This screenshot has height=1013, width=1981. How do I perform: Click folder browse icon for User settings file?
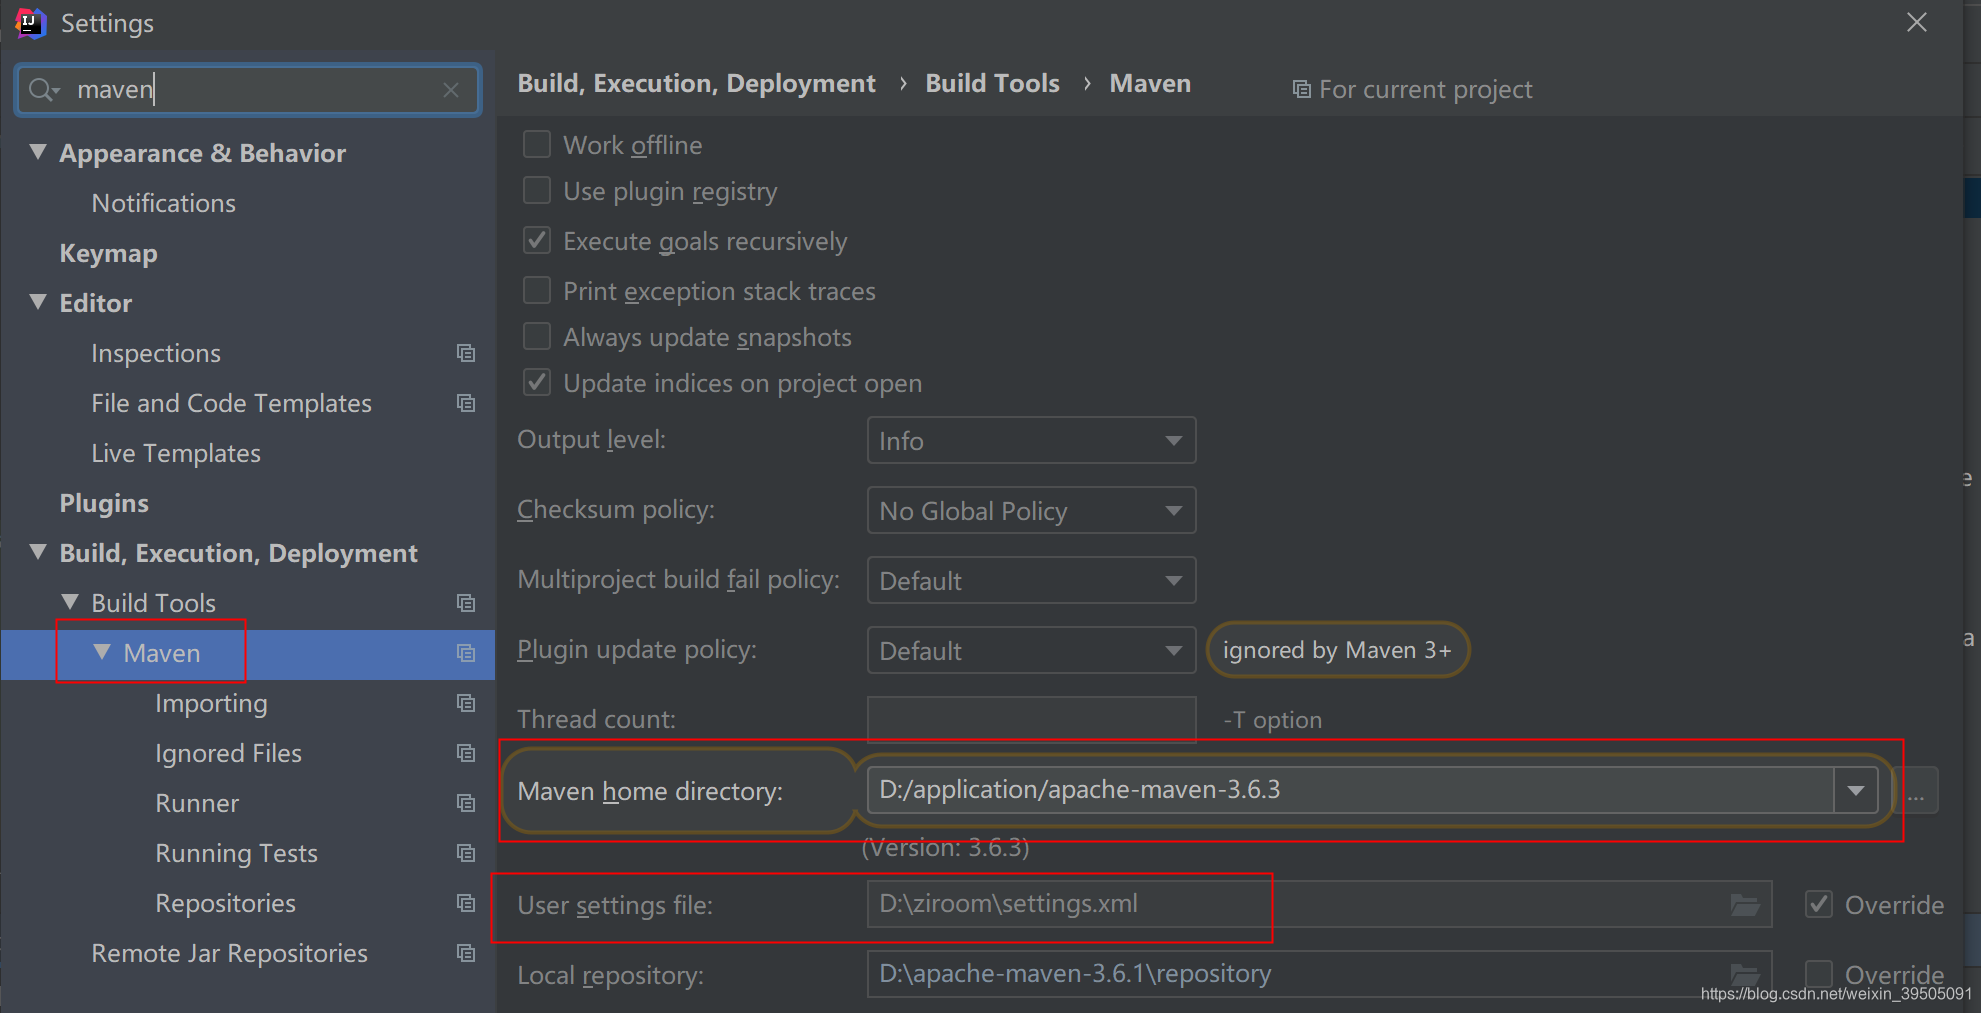[1745, 905]
